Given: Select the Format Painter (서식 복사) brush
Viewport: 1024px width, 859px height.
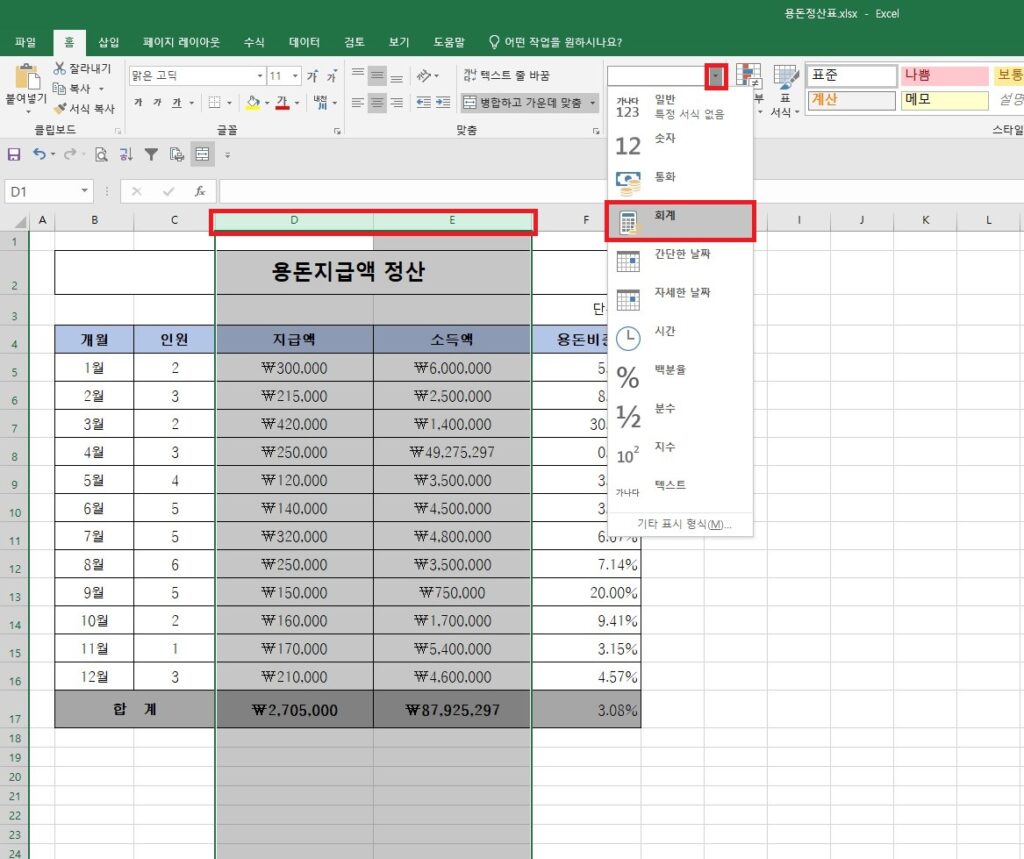Looking at the screenshot, I should (59, 108).
